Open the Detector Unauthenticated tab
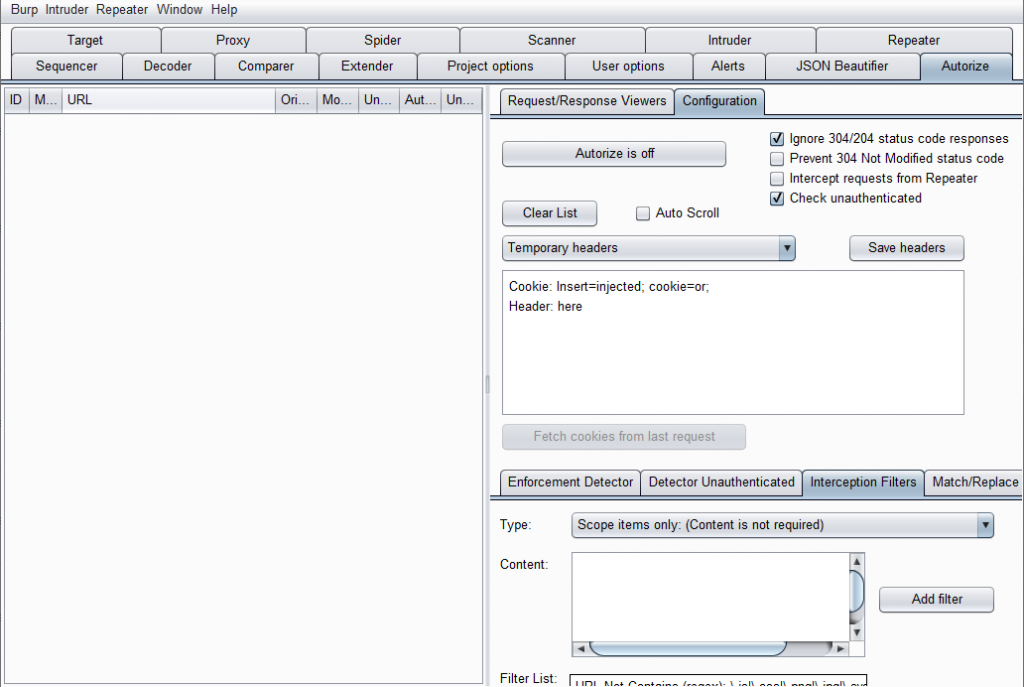The height and width of the screenshot is (687, 1024). tap(722, 483)
